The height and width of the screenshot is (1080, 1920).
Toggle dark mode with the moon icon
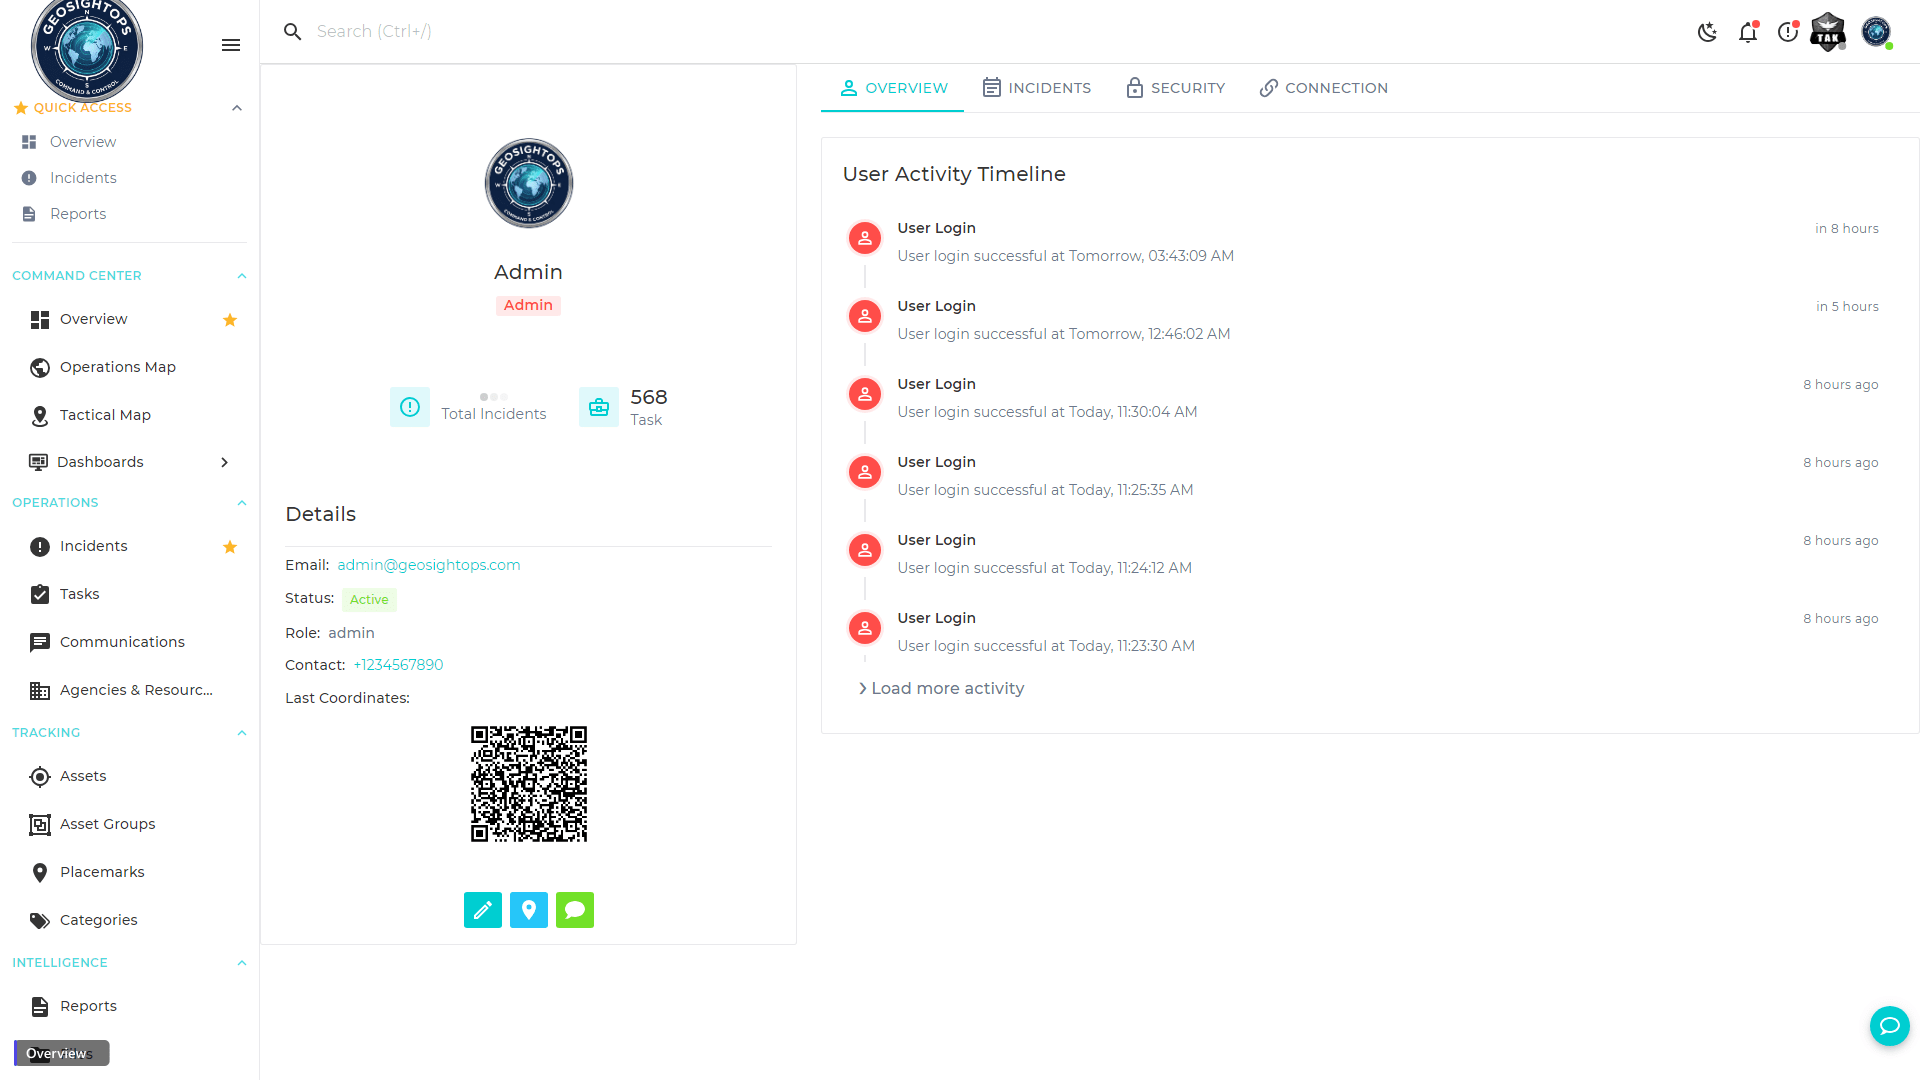[1707, 31]
